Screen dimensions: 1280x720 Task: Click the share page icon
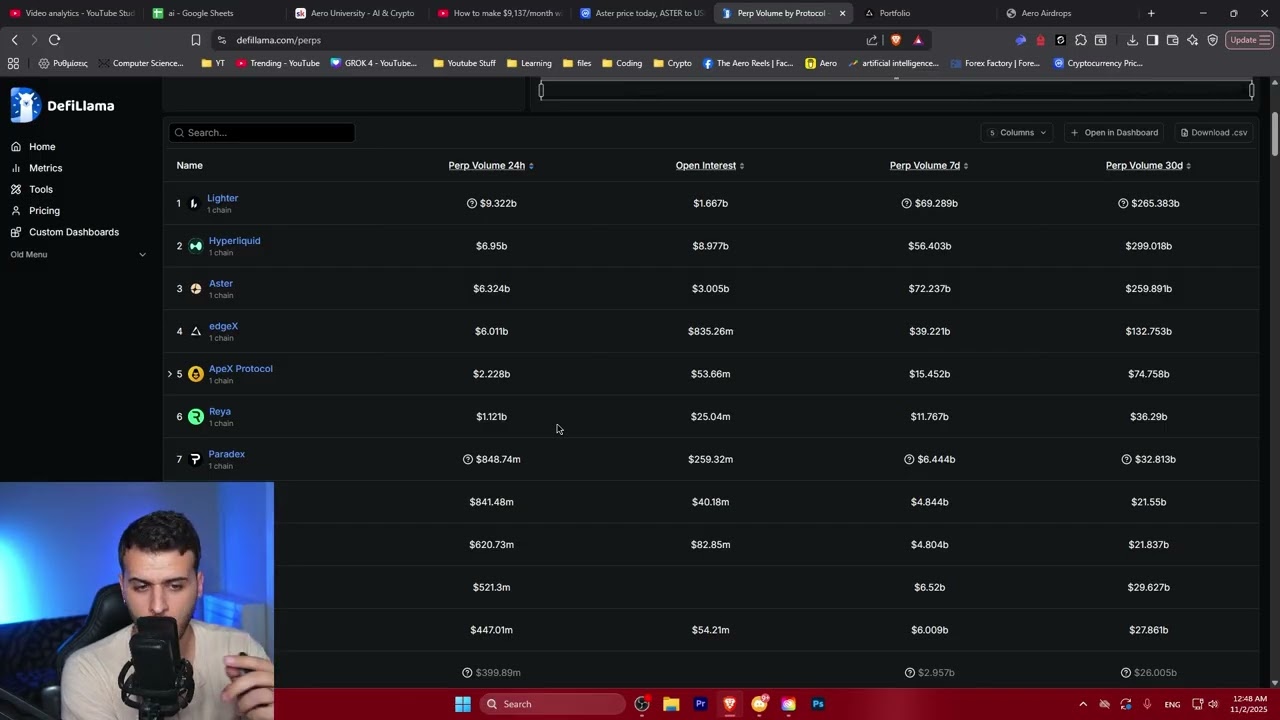872,40
